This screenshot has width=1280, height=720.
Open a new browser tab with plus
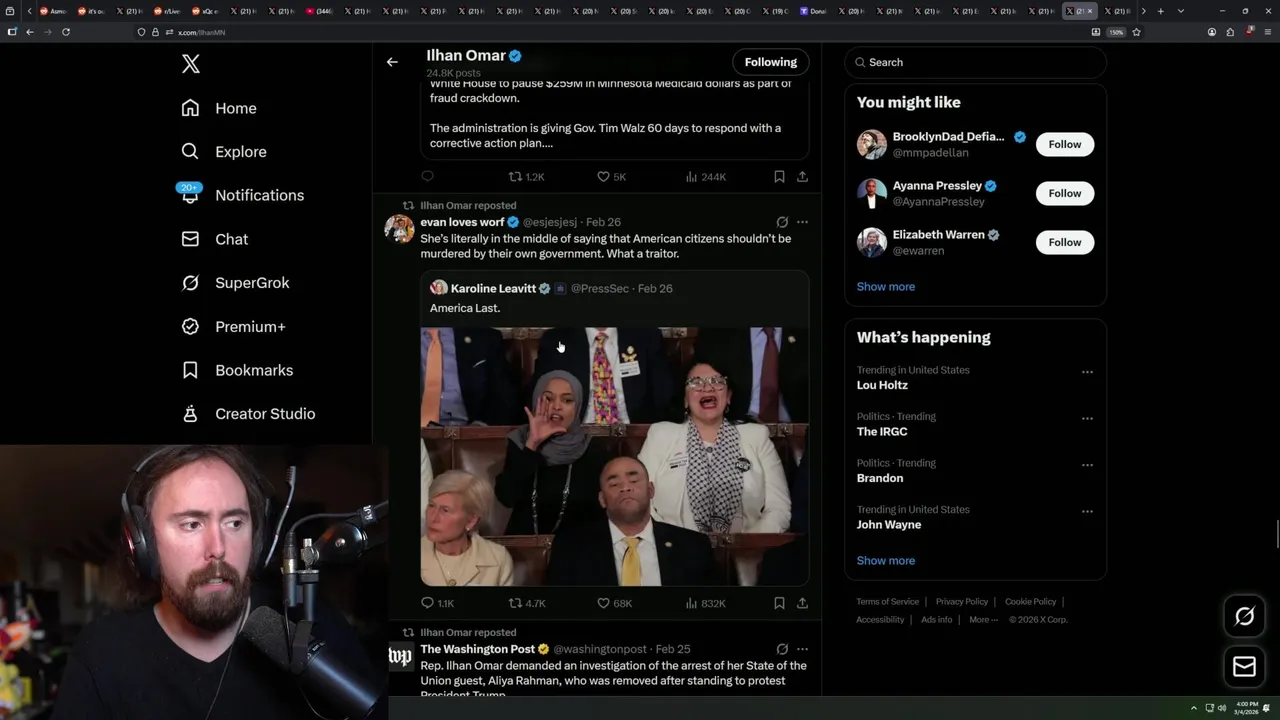point(1160,11)
